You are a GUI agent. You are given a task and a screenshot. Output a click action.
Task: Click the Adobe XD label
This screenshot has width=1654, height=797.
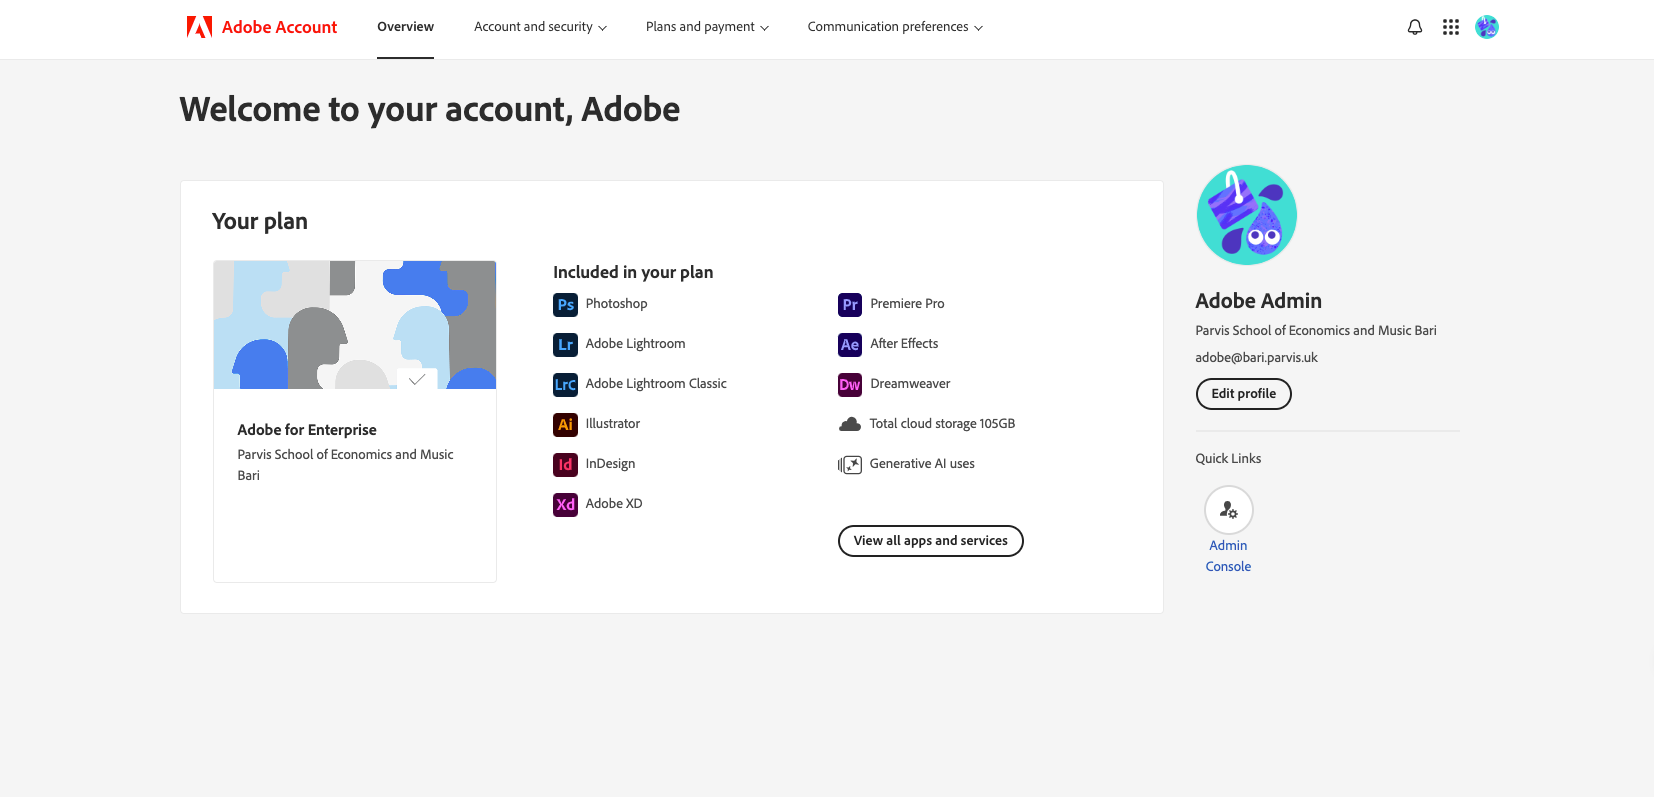[614, 504]
